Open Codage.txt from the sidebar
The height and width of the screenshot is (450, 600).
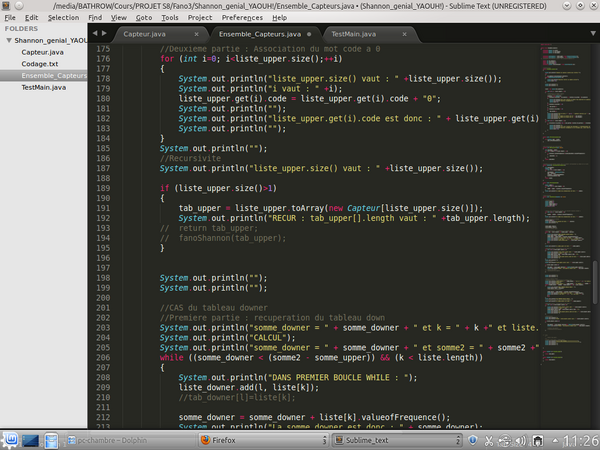click(40, 63)
